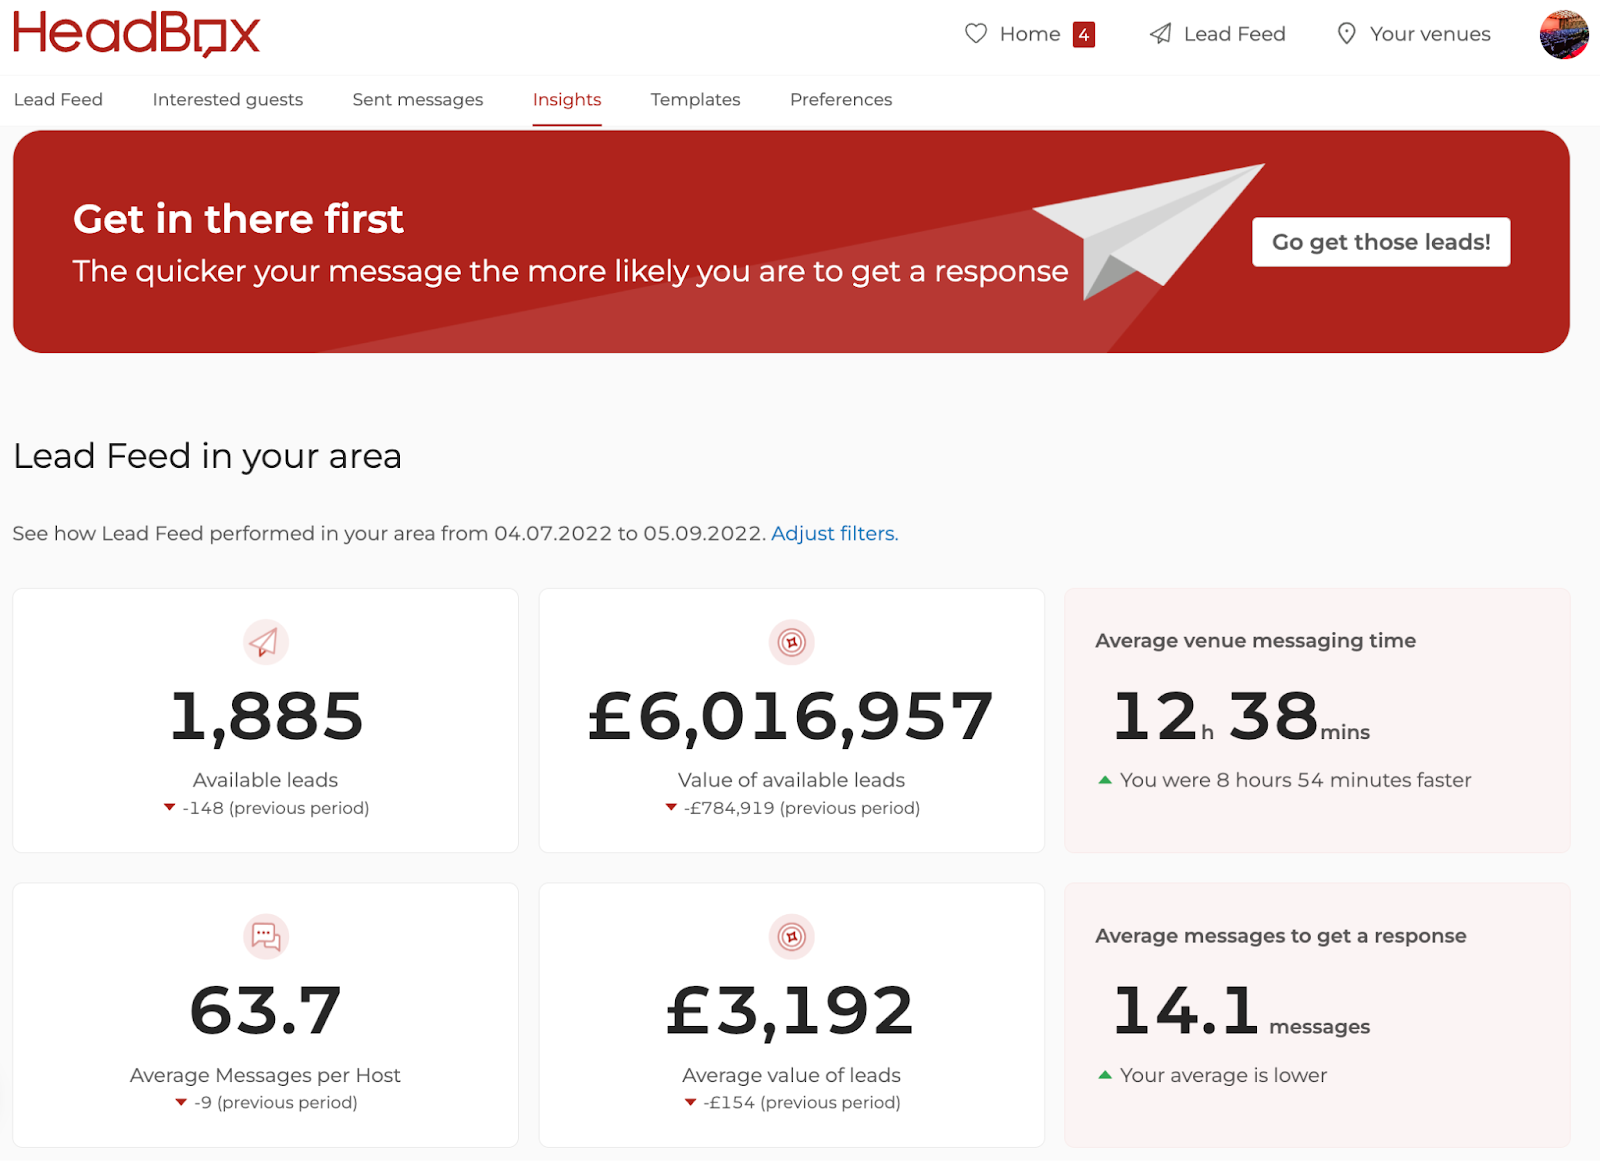
Task: Click the -148 (previous period) text
Action: [276, 808]
